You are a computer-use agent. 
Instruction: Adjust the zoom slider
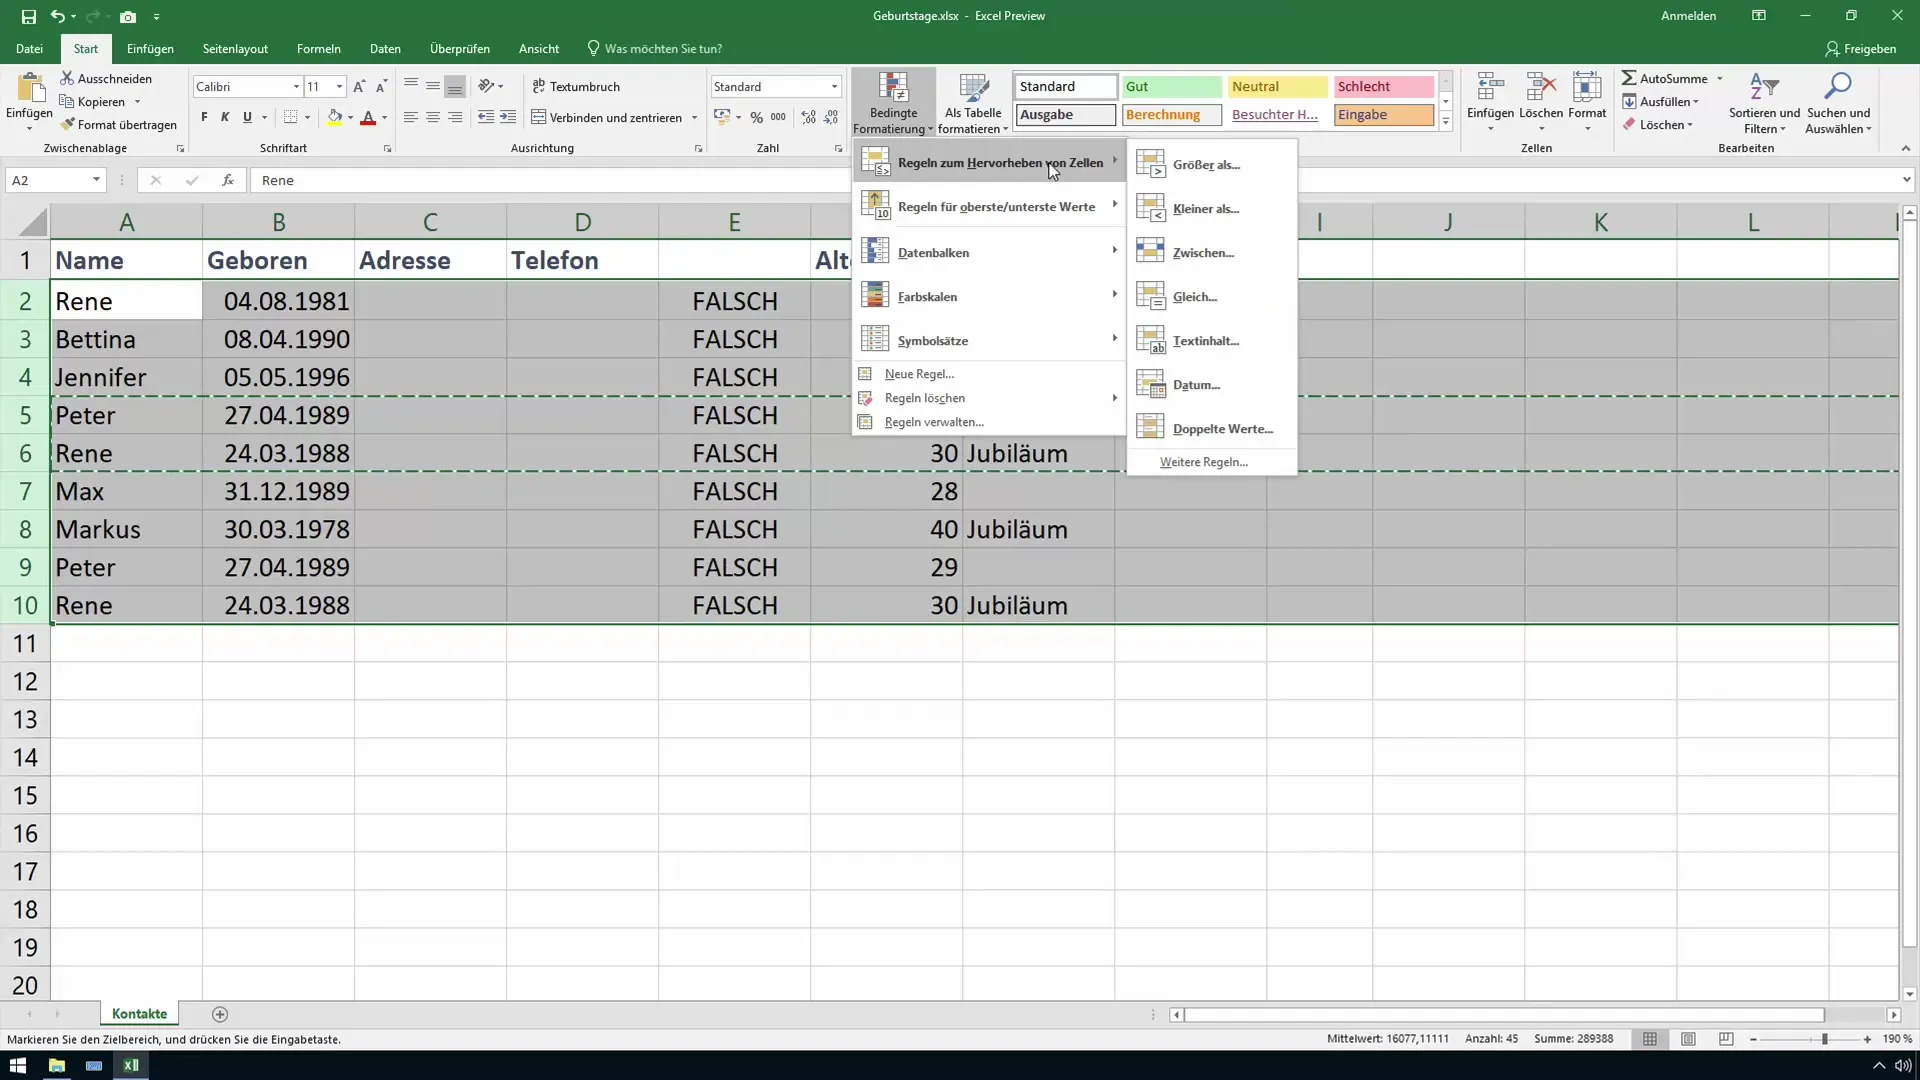1825,1039
